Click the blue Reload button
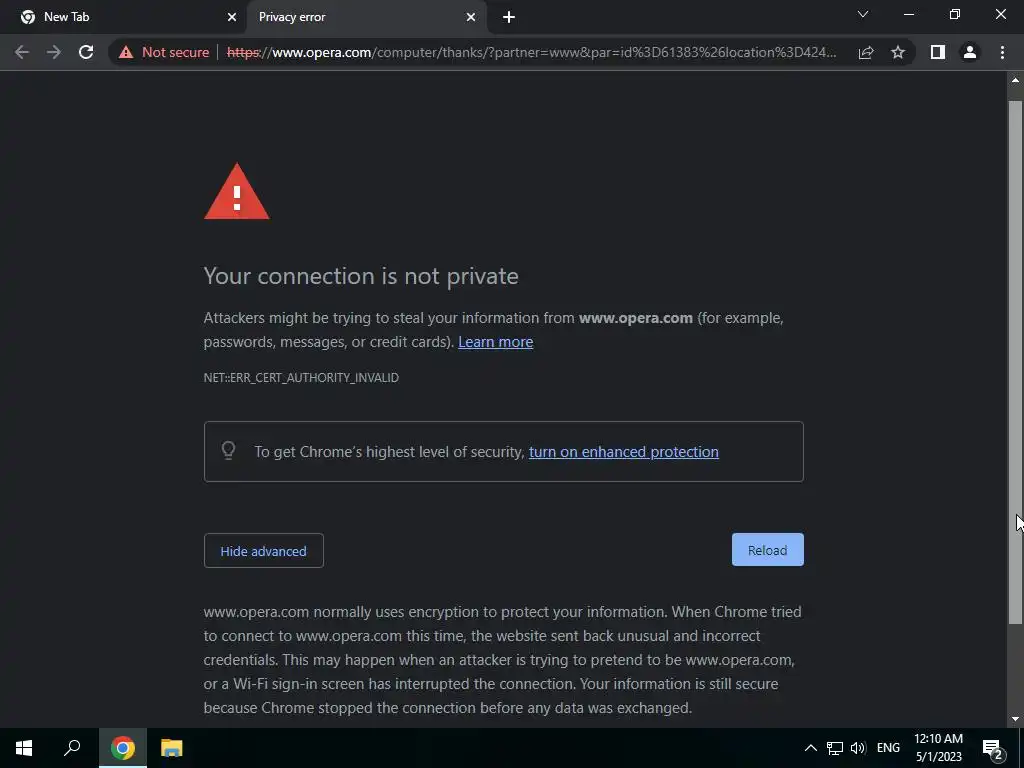 767,550
